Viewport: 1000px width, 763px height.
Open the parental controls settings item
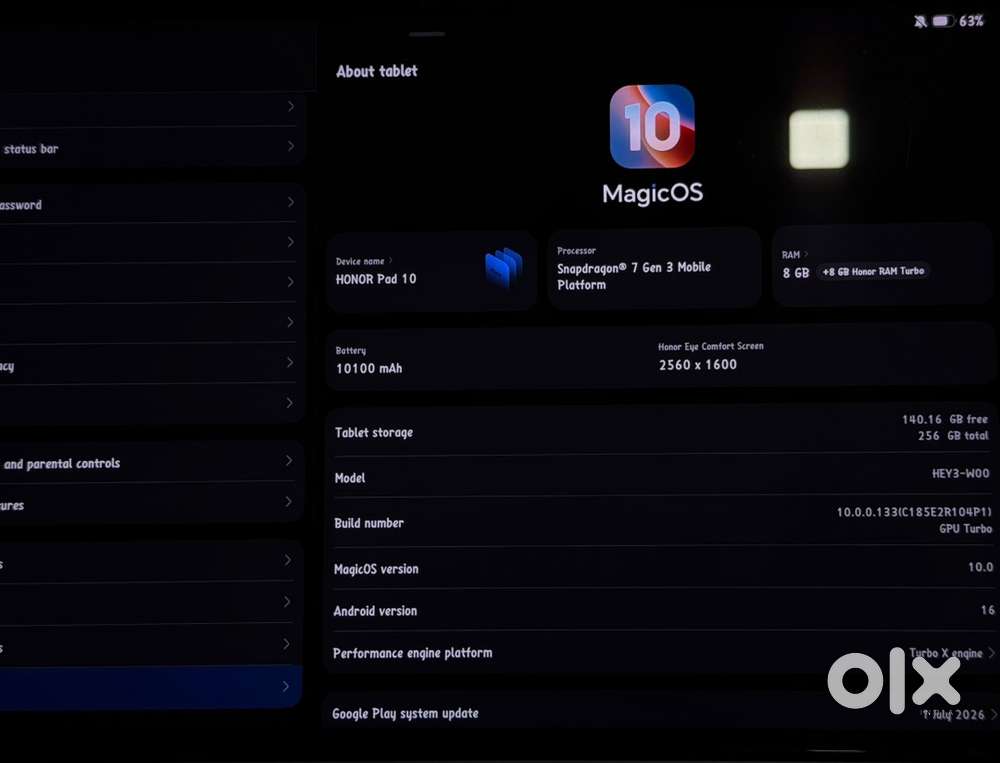coord(151,463)
